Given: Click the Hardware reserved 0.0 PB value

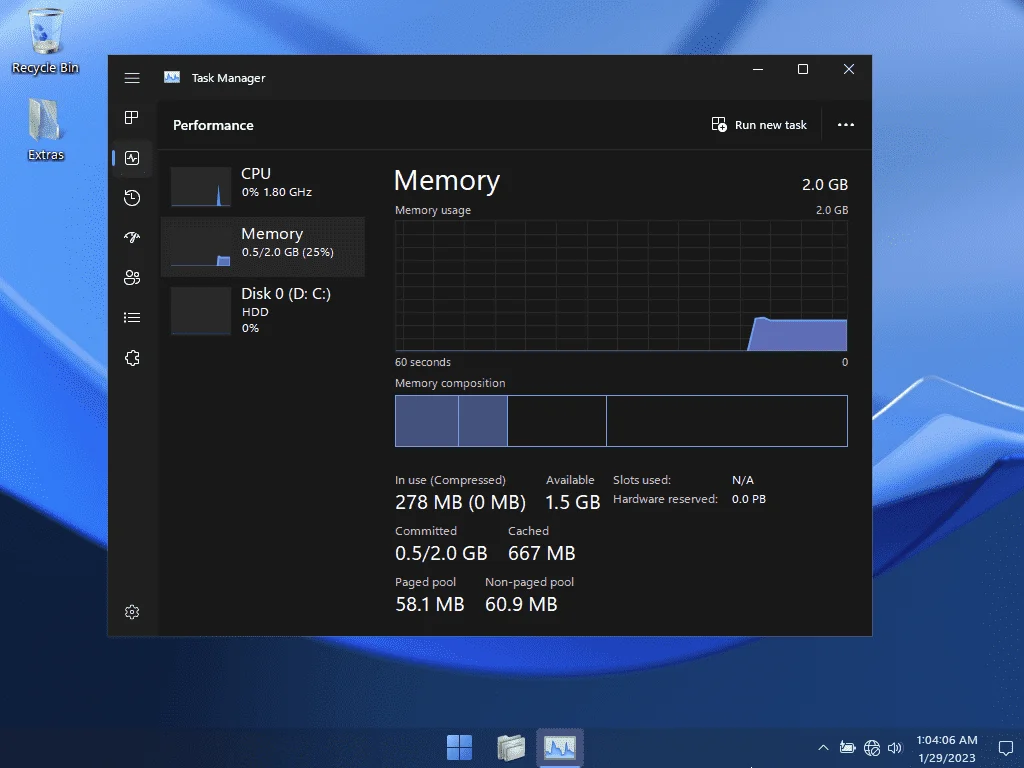Looking at the screenshot, I should coord(748,499).
